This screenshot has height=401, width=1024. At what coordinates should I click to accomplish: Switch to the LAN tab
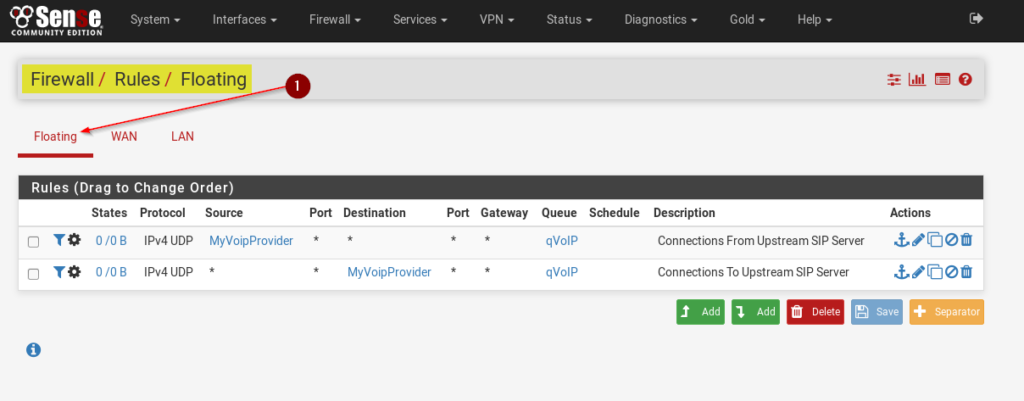[x=182, y=136]
